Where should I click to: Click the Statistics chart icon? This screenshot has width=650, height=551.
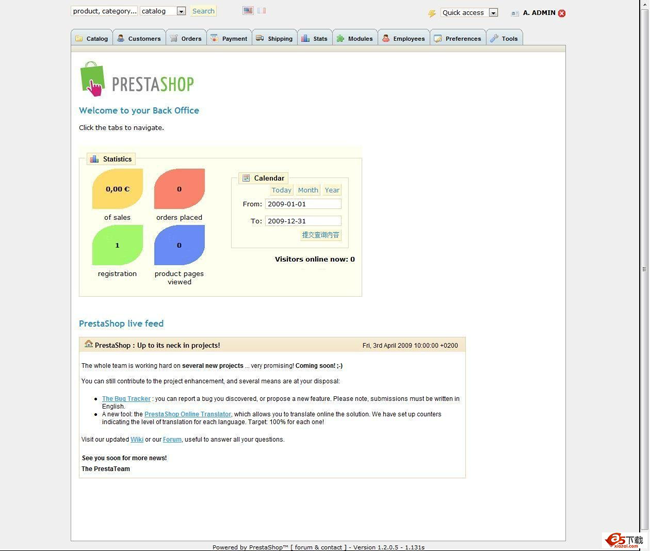pyautogui.click(x=95, y=159)
